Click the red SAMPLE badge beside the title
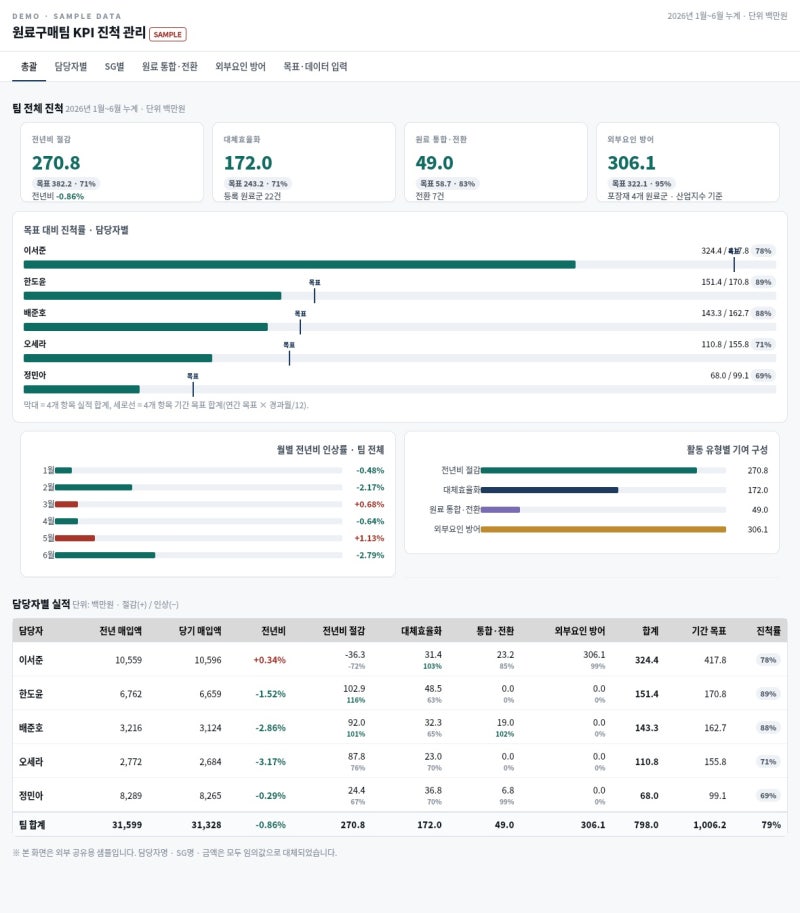800x913 pixels. 168,34
